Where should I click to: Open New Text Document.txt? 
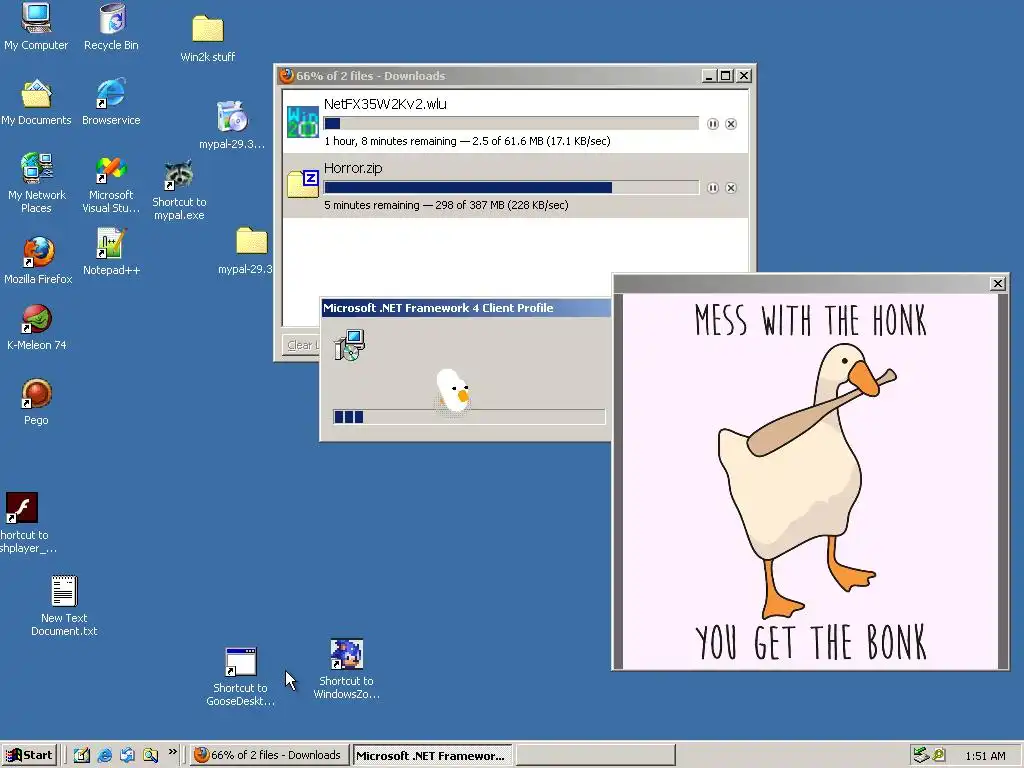coord(64,591)
